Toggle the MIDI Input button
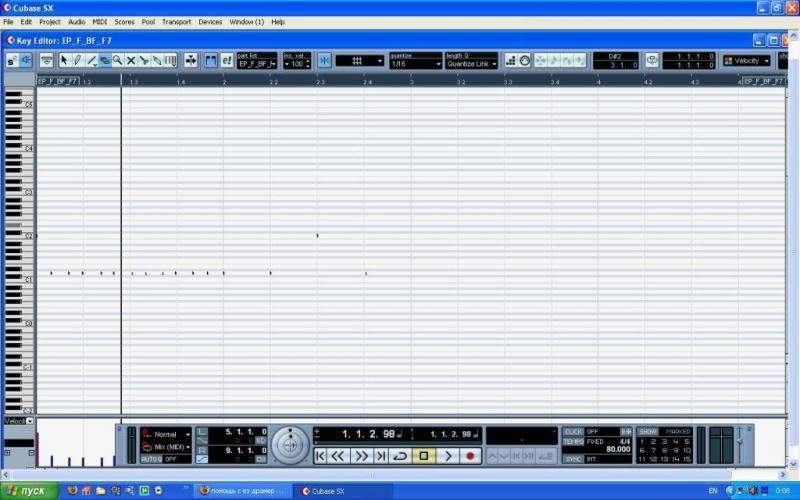Viewport: 800px width, 500px height. pyautogui.click(x=524, y=61)
